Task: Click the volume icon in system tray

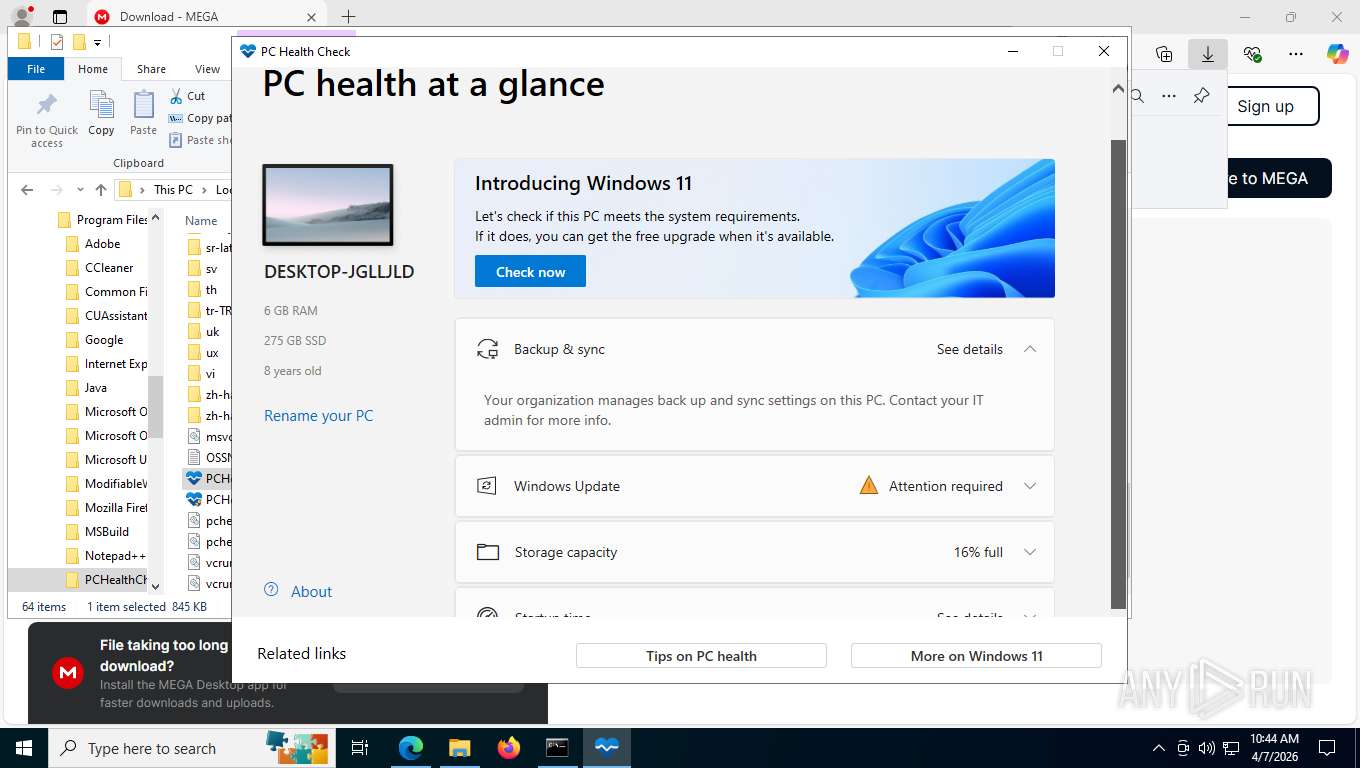Action: (x=1206, y=748)
